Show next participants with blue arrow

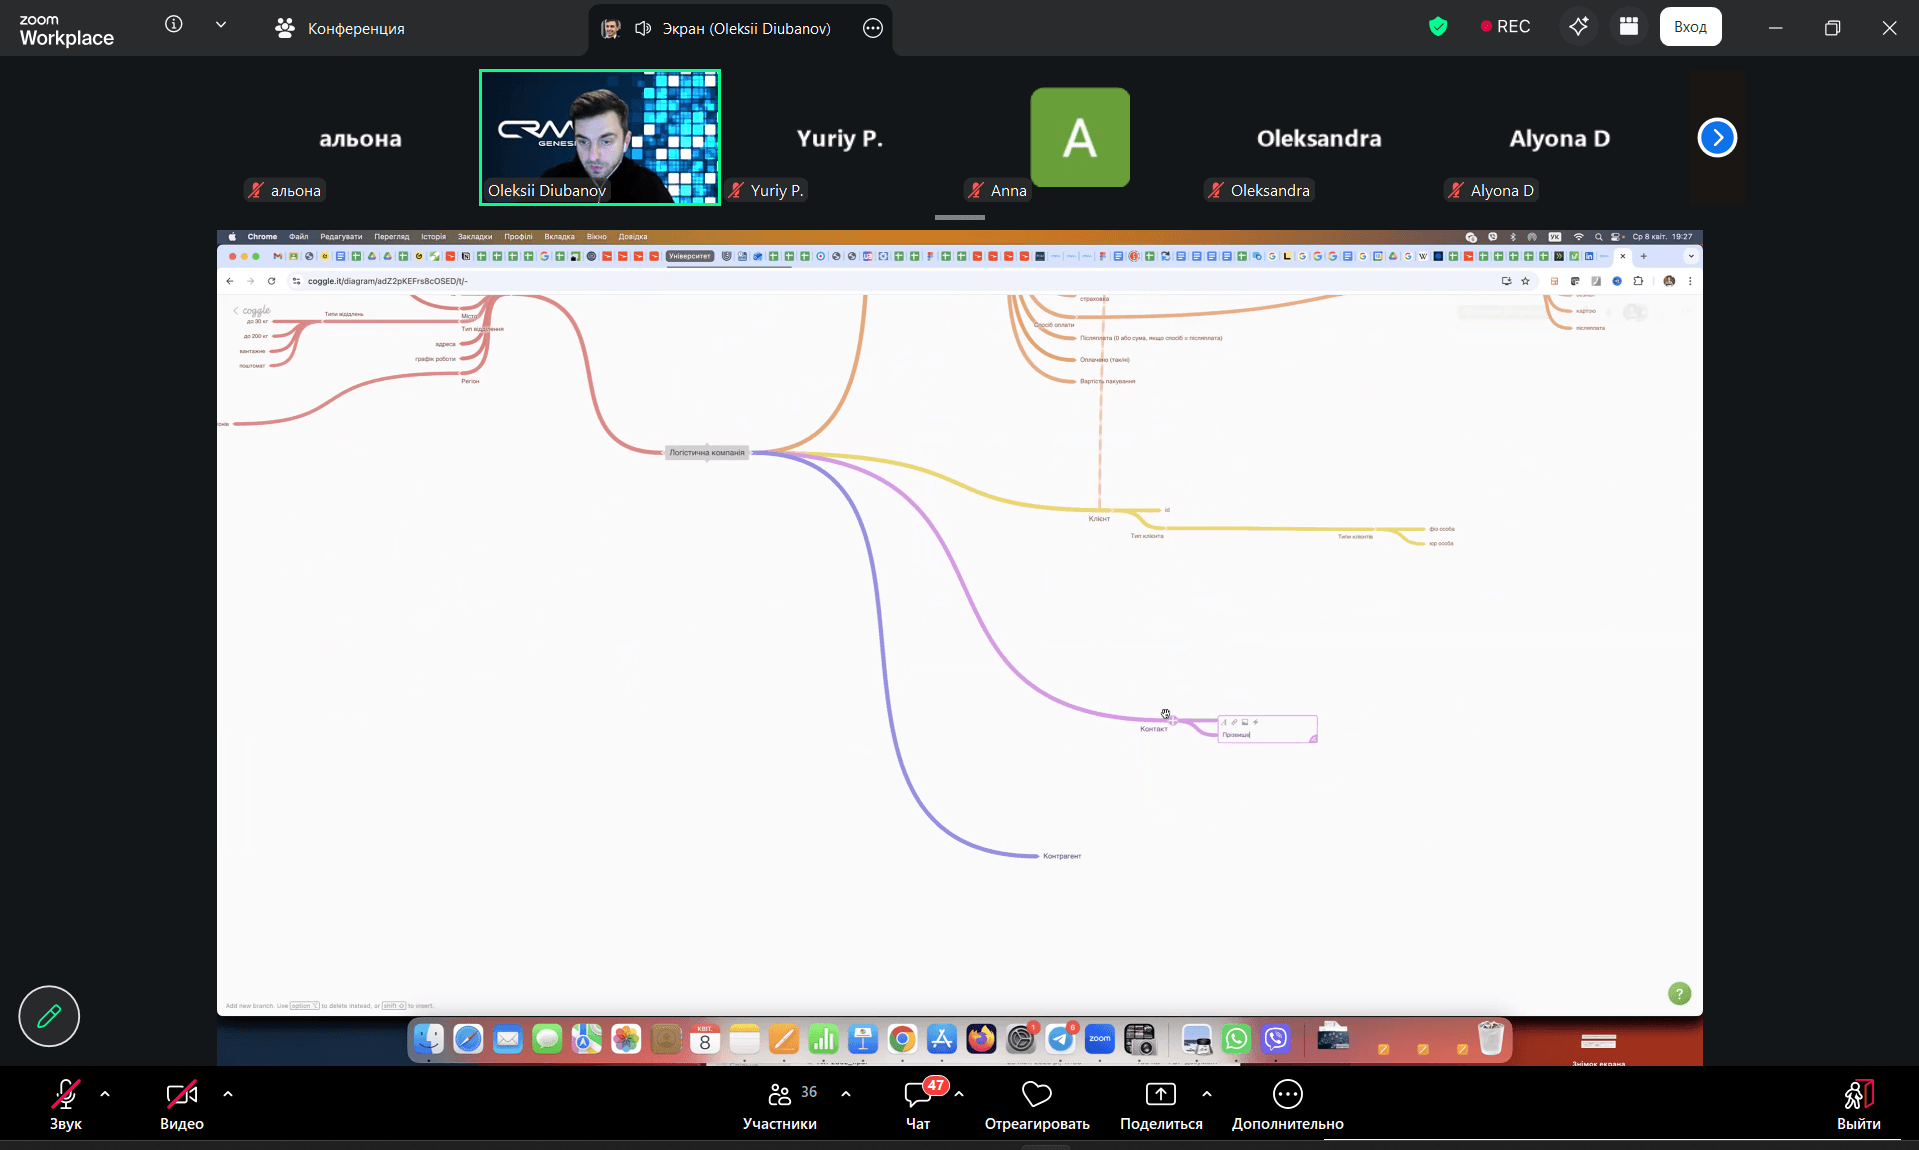coord(1717,138)
